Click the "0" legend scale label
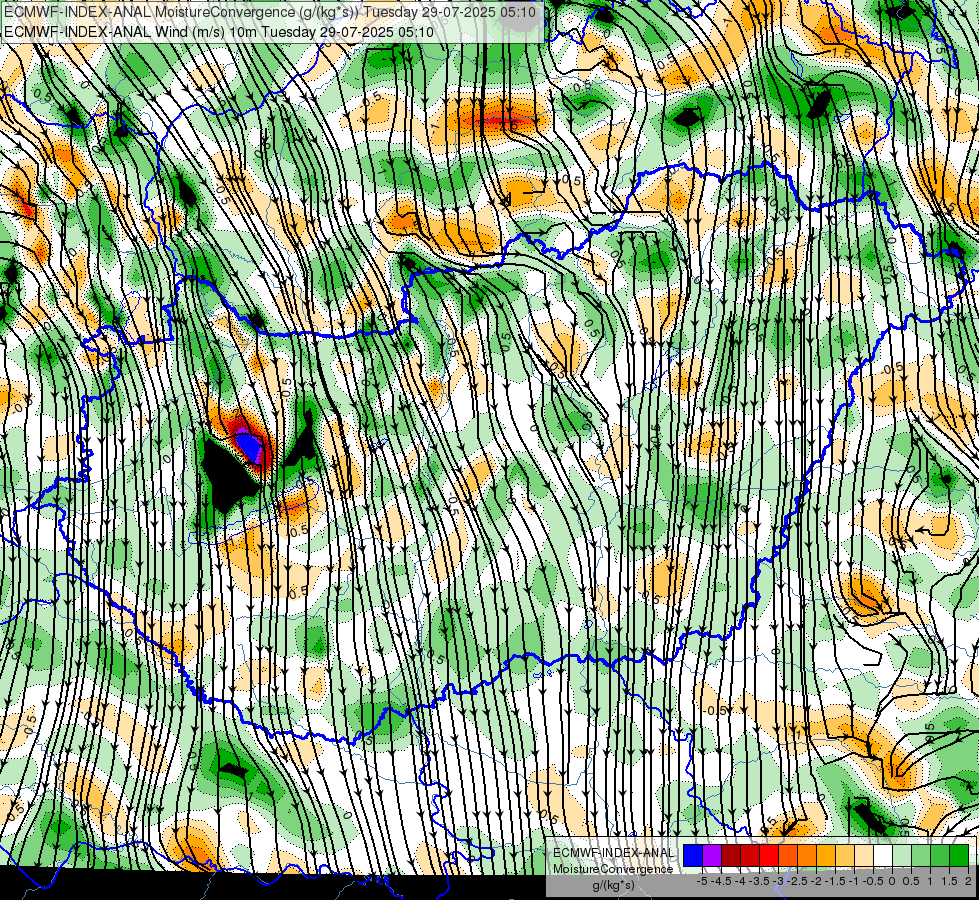The image size is (979, 900). pos(892,881)
